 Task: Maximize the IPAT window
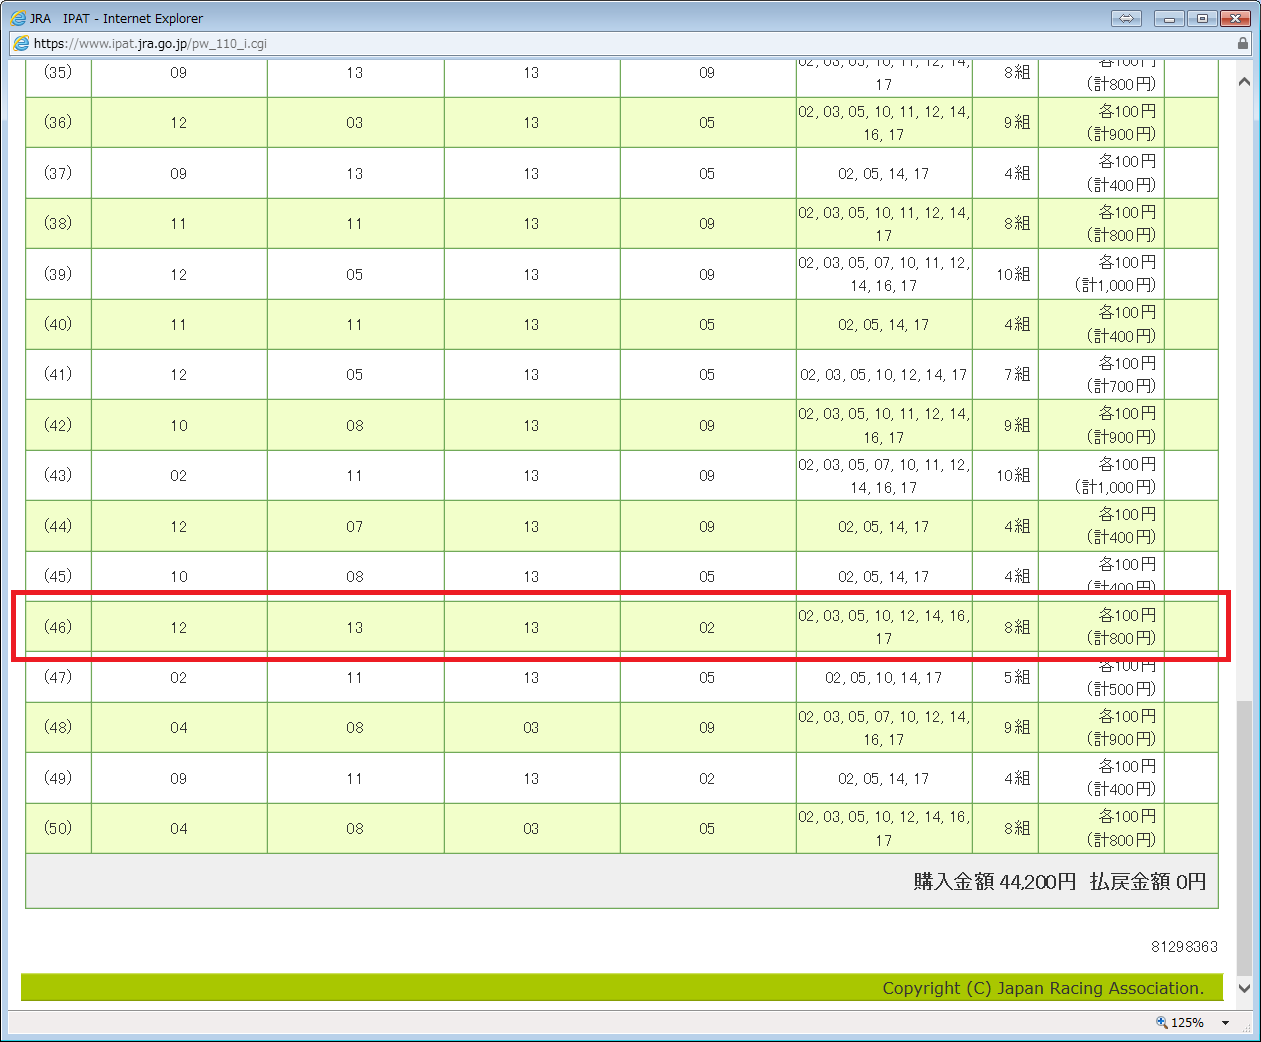[1202, 18]
